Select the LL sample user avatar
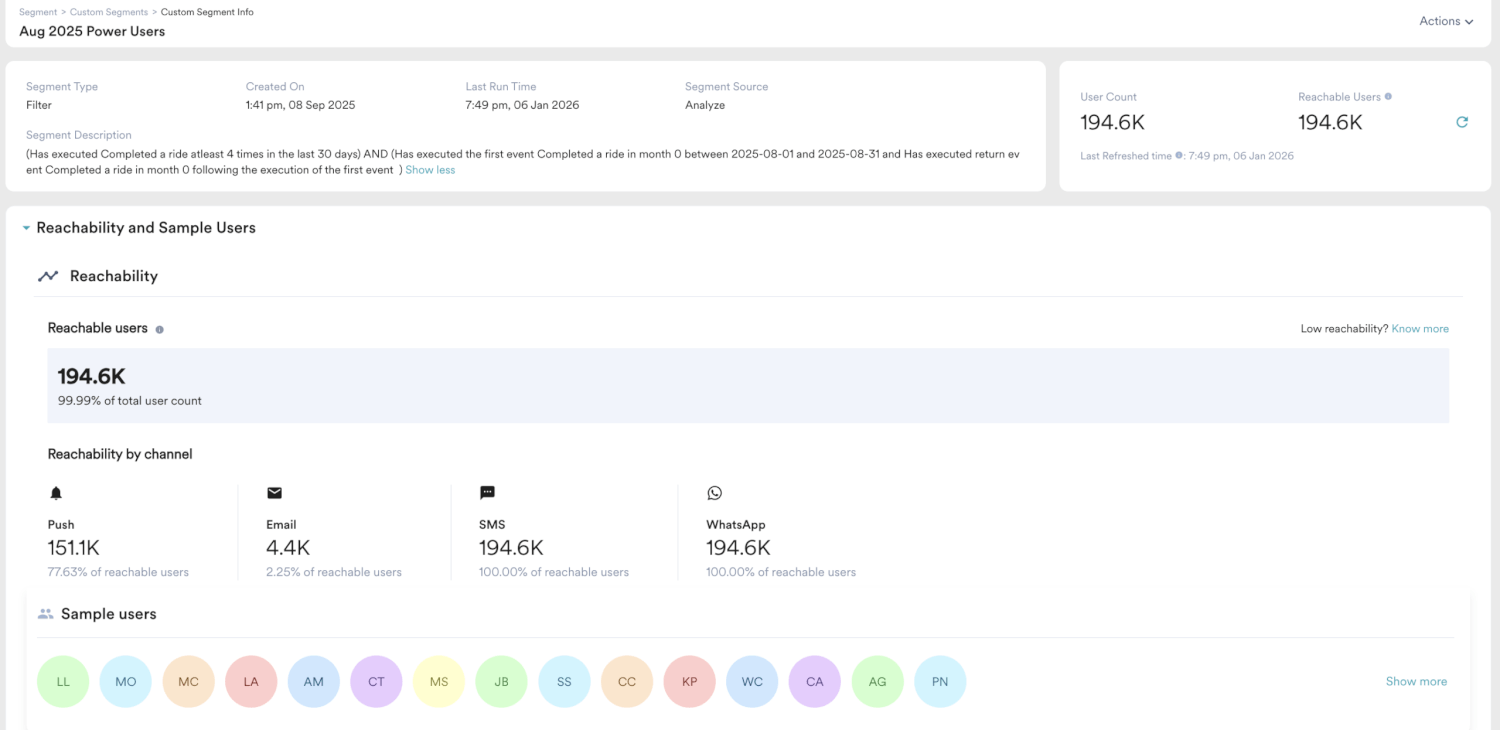 (x=63, y=682)
